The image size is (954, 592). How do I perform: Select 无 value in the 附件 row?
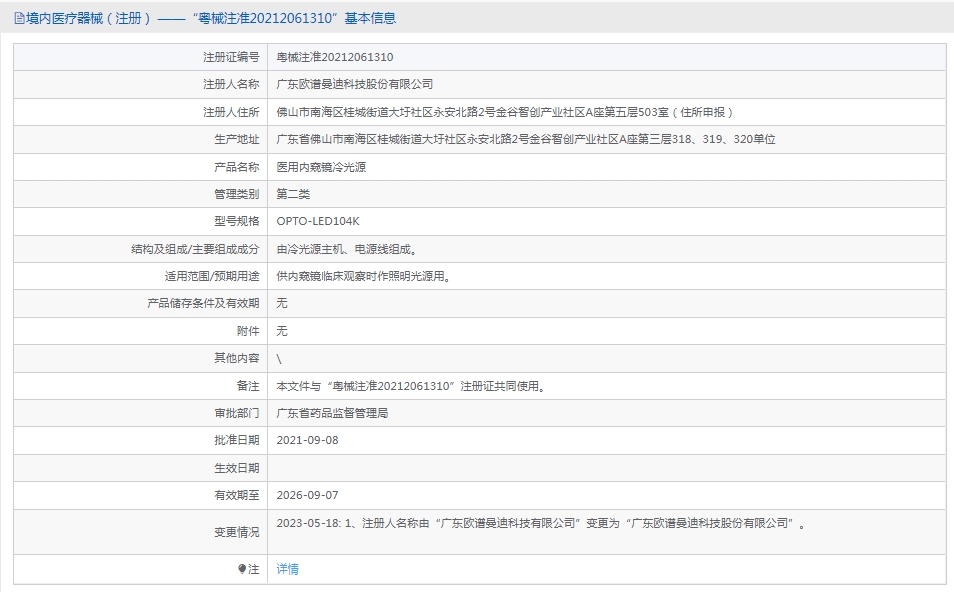coord(282,331)
